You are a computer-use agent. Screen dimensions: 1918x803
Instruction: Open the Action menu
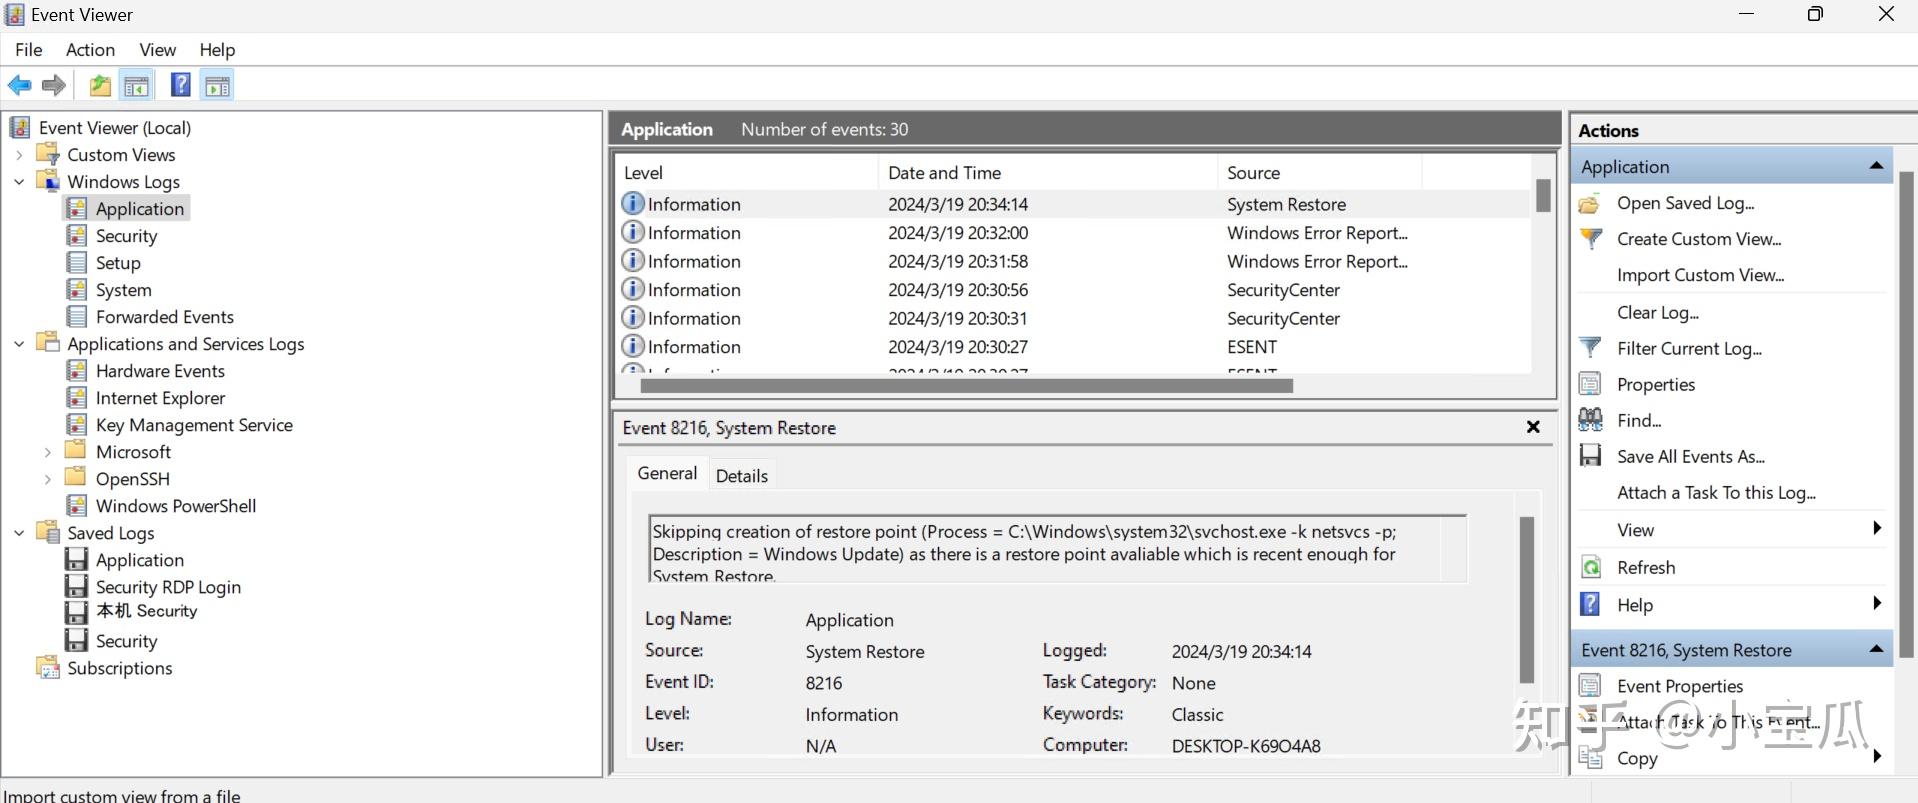pyautogui.click(x=90, y=49)
